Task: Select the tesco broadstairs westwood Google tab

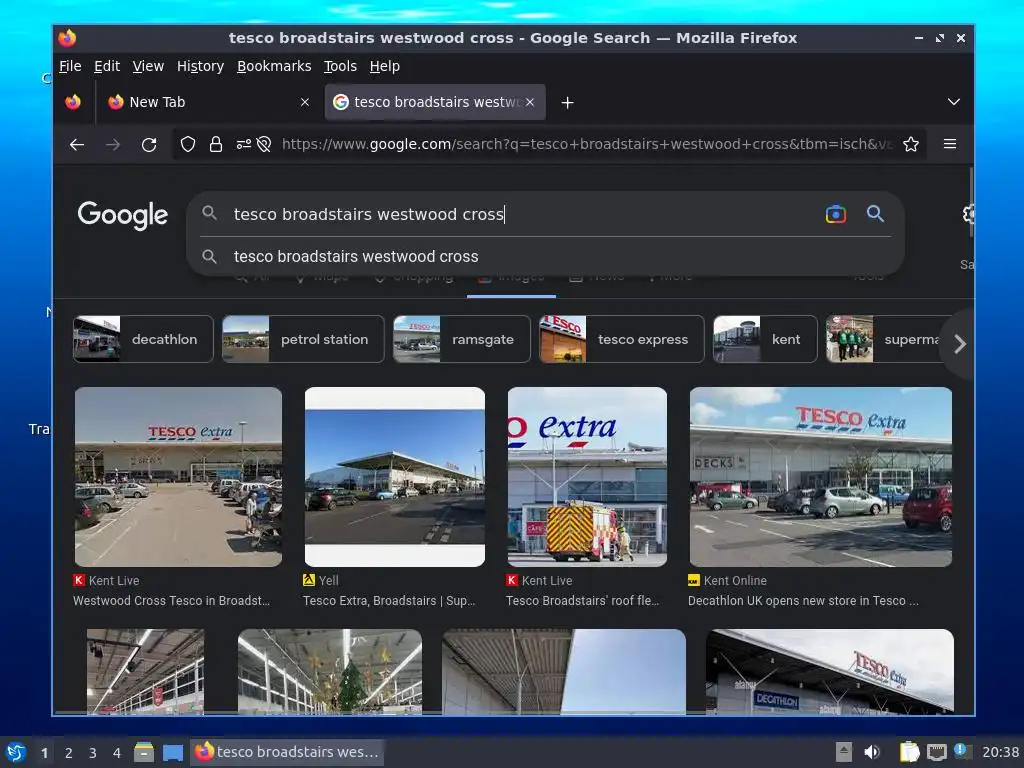Action: point(435,102)
